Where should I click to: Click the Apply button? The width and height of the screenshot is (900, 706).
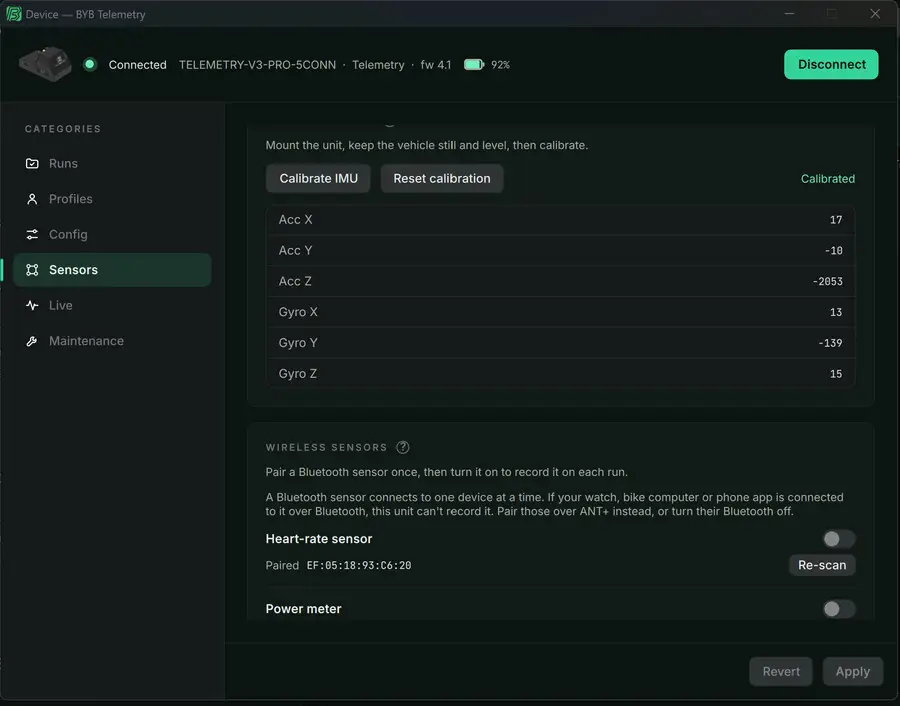pyautogui.click(x=853, y=672)
